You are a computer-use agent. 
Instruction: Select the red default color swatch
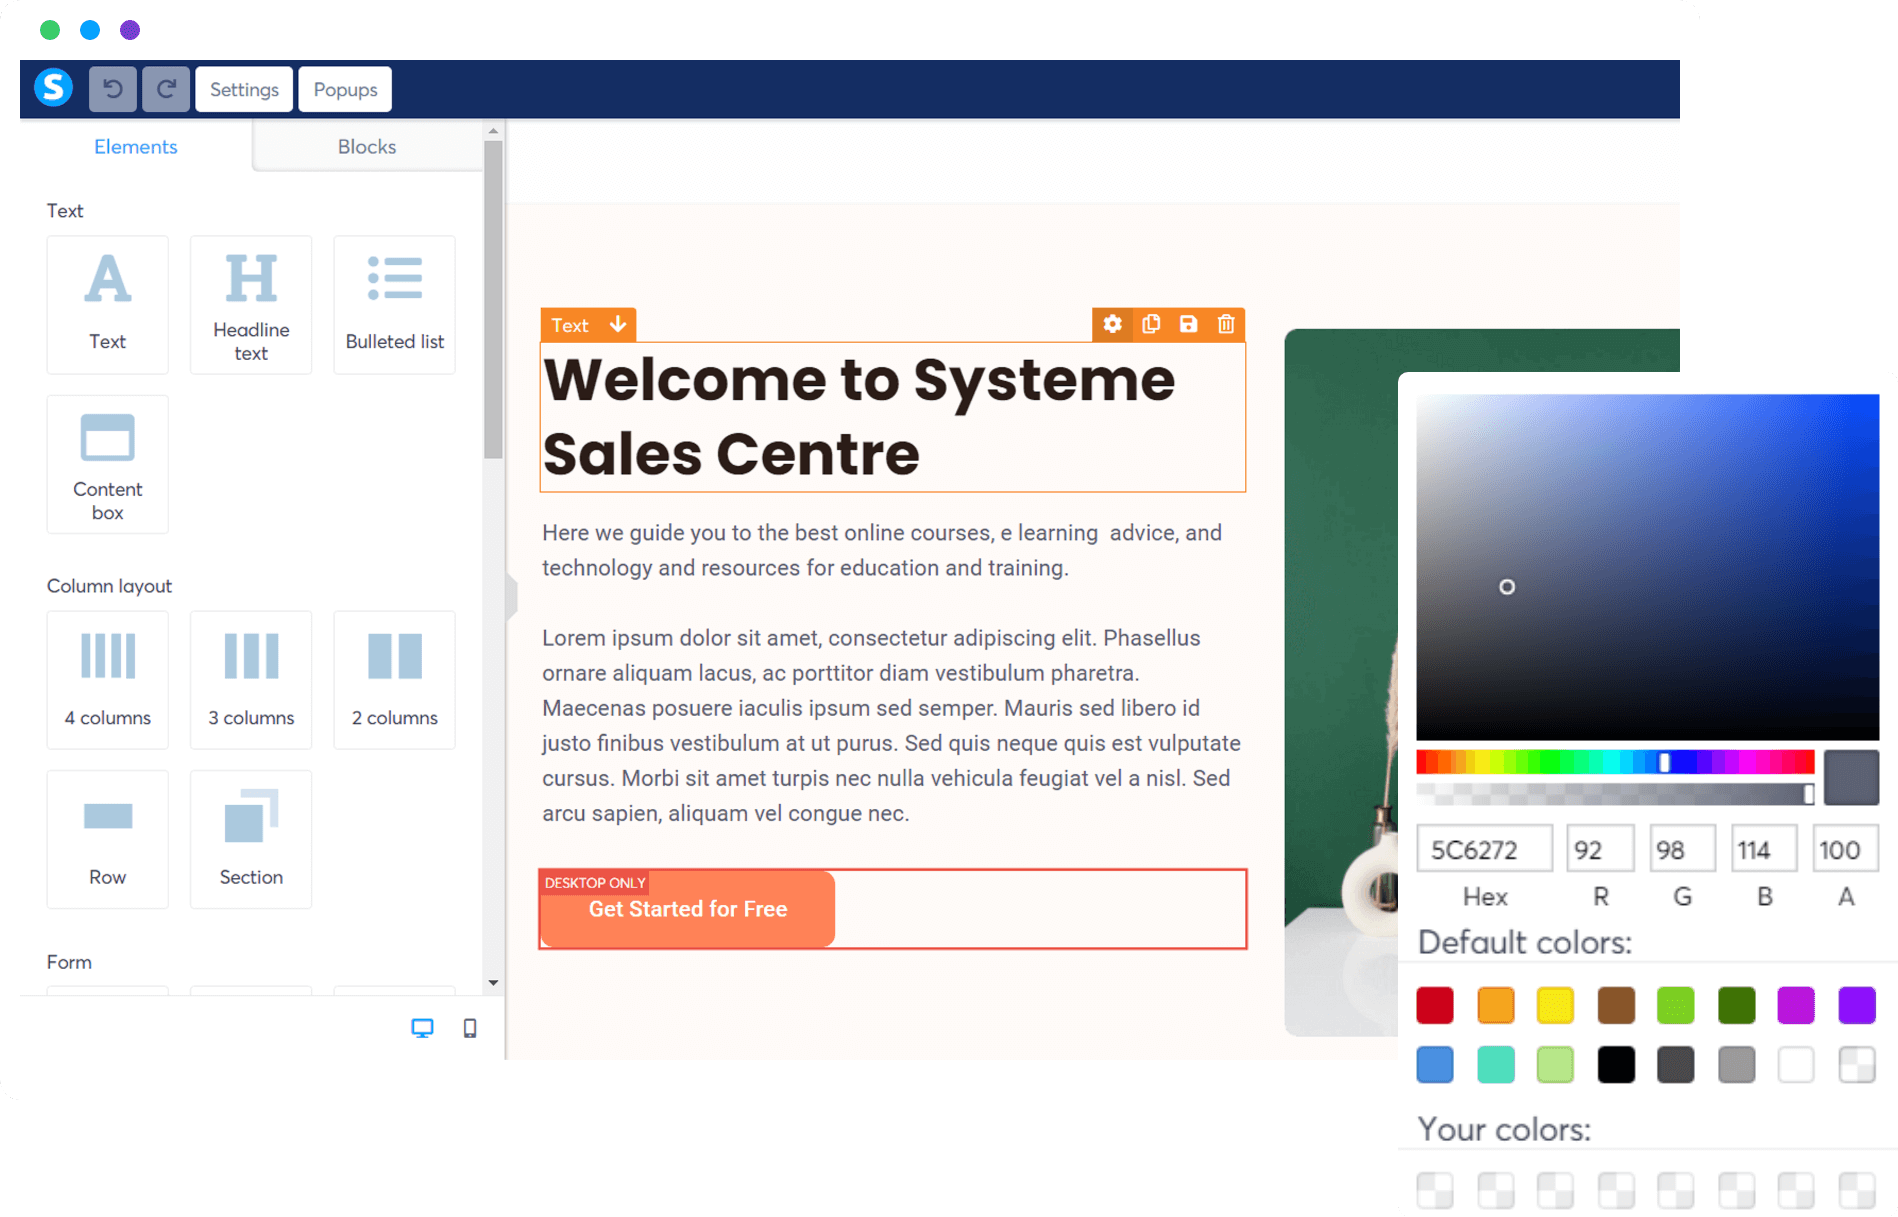point(1434,1005)
